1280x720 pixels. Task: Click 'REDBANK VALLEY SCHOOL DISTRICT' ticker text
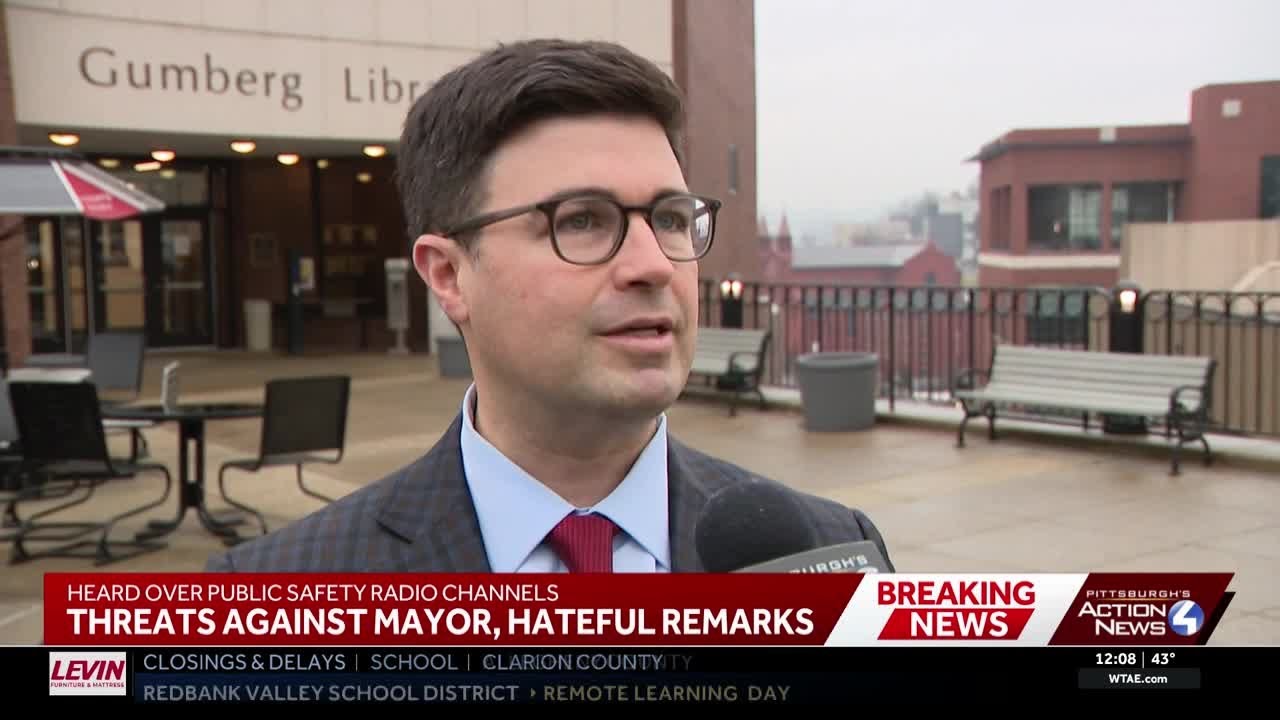331,692
